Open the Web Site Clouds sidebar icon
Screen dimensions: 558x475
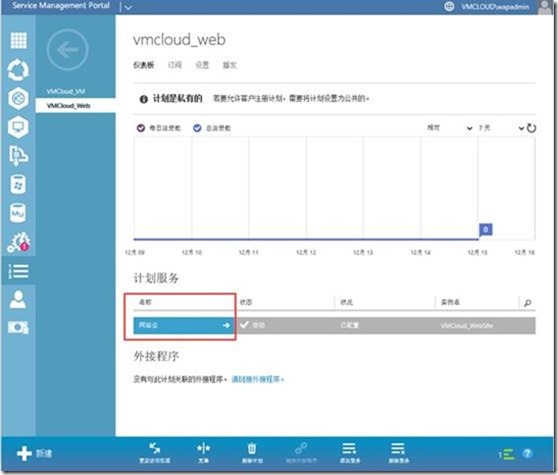pos(18,69)
